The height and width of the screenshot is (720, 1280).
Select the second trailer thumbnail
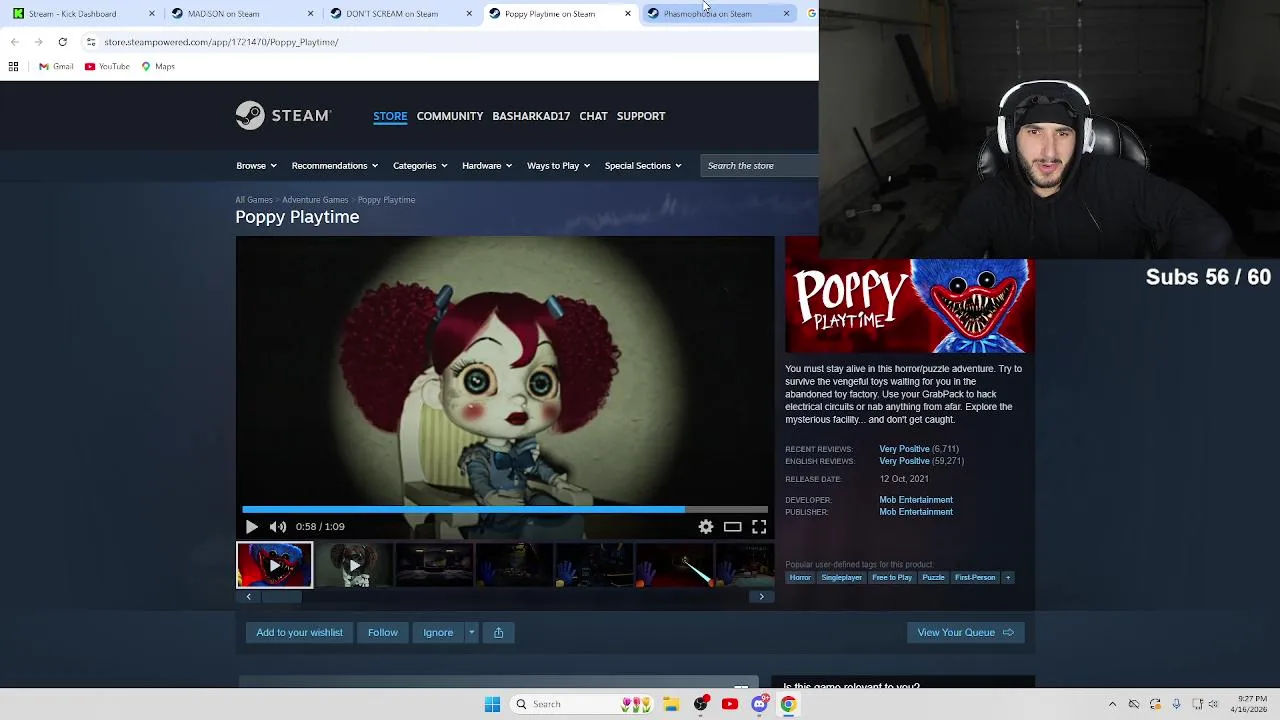354,565
